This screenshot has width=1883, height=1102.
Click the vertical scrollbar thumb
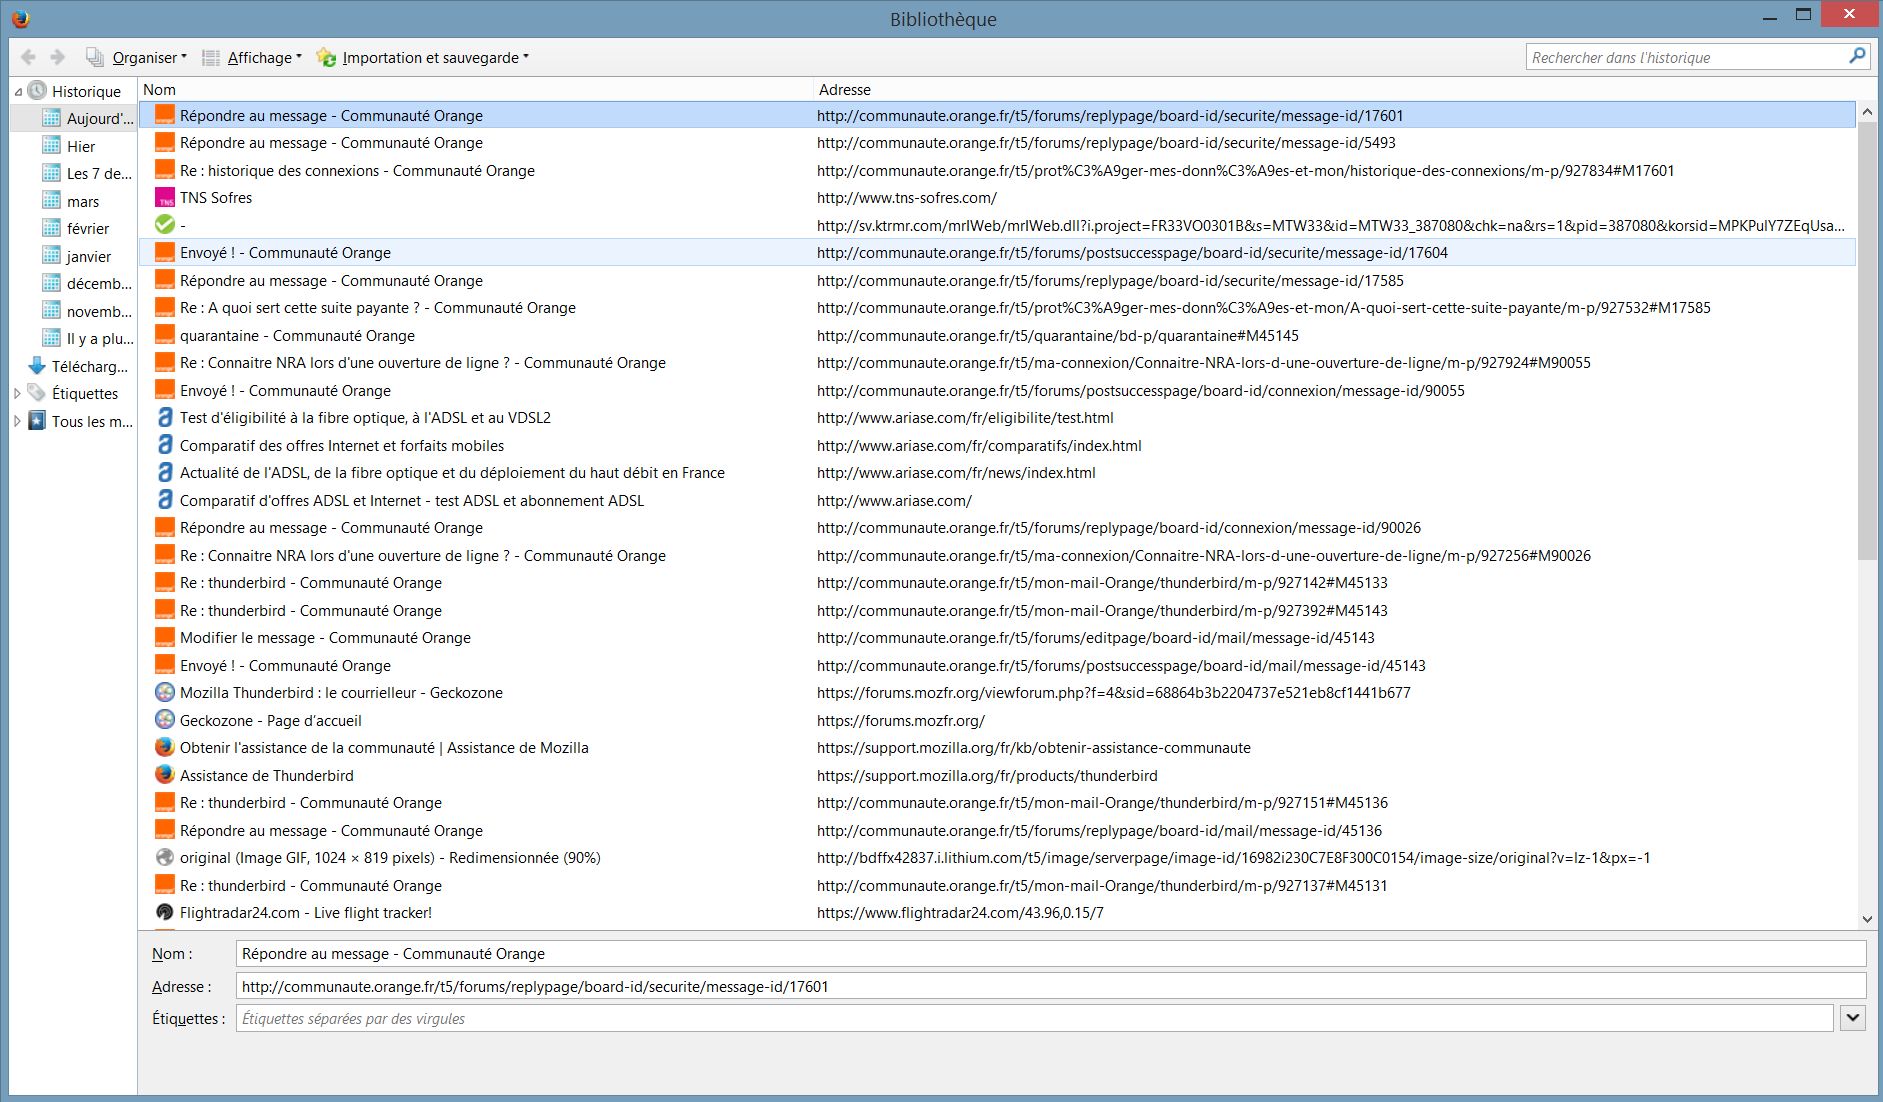tap(1867, 342)
